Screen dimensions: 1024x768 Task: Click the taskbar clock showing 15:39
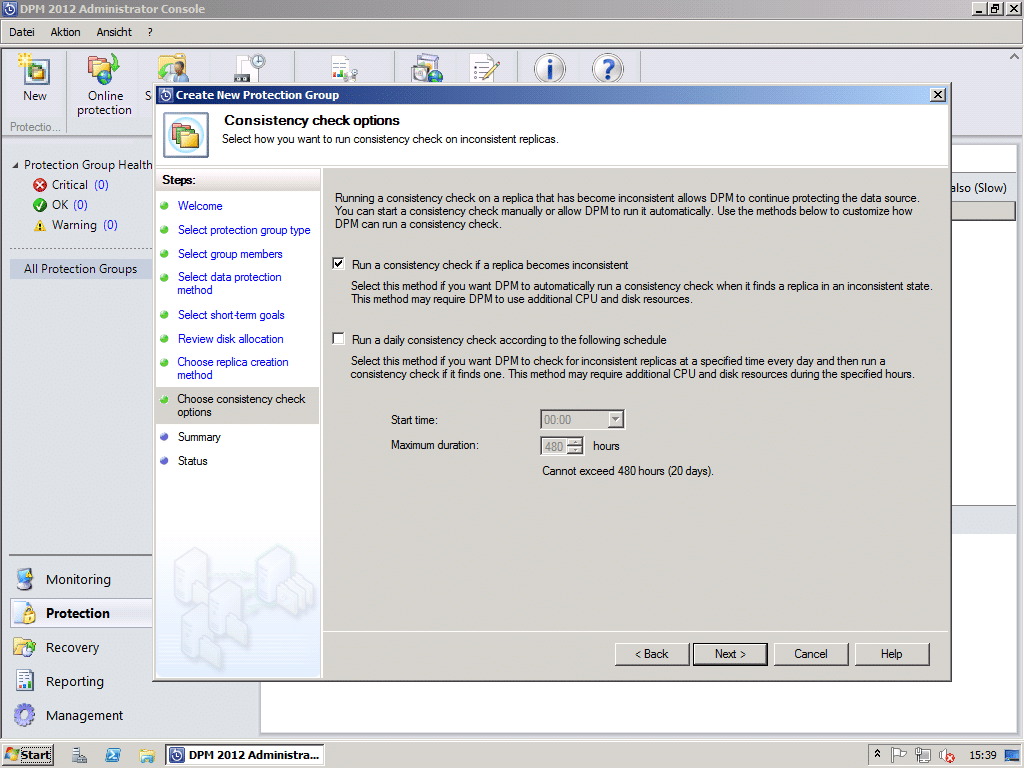(982, 755)
